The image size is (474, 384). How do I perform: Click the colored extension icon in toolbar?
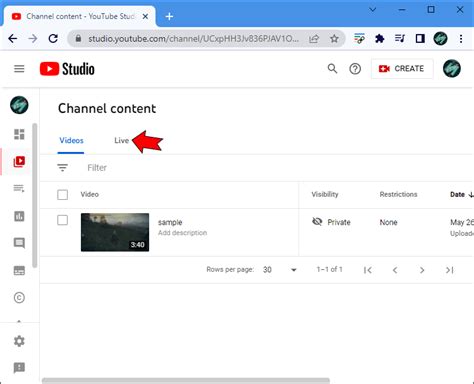[x=359, y=39]
